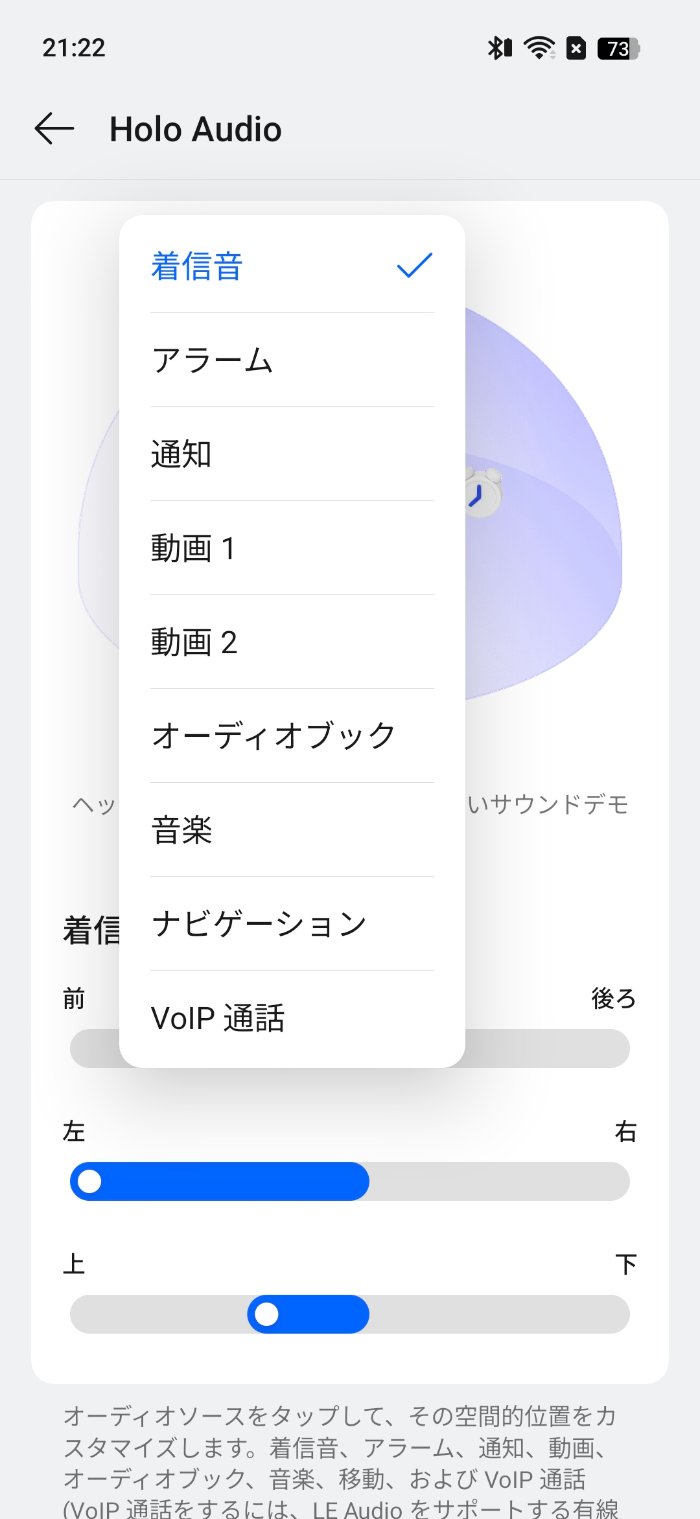Pick 動画 1 from the list
700x1519 pixels.
point(292,548)
